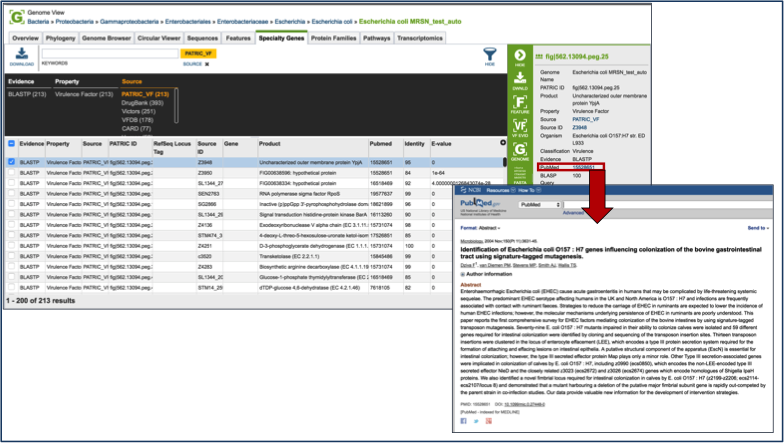Open the Send to dropdown

758,228
